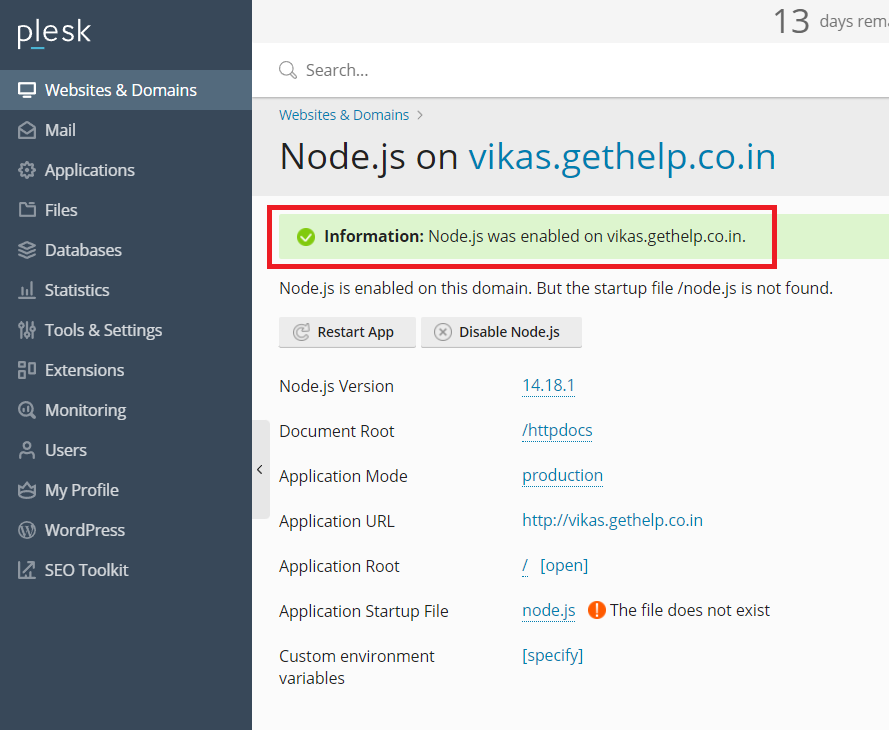Click the WordPress logo icon
889x730 pixels.
coord(27,530)
